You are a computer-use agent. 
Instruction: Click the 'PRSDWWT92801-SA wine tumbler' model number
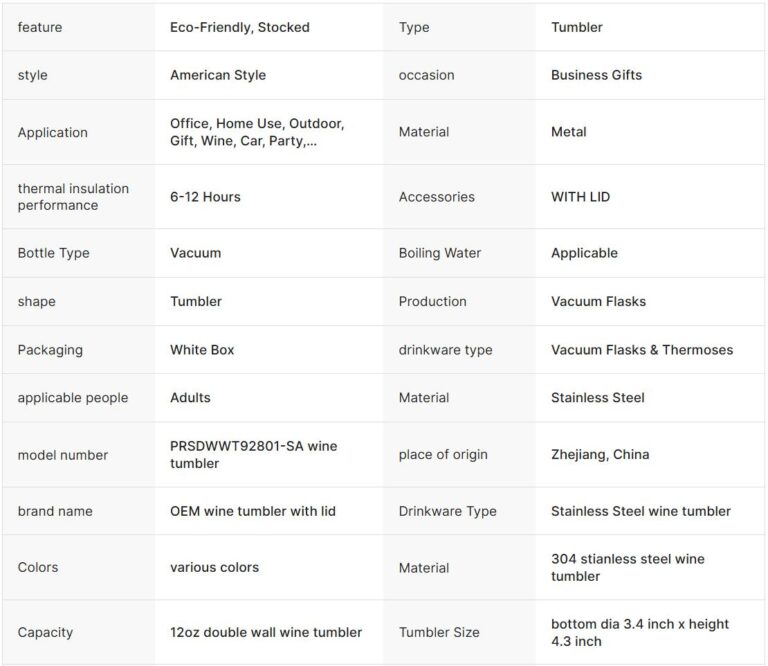253,455
